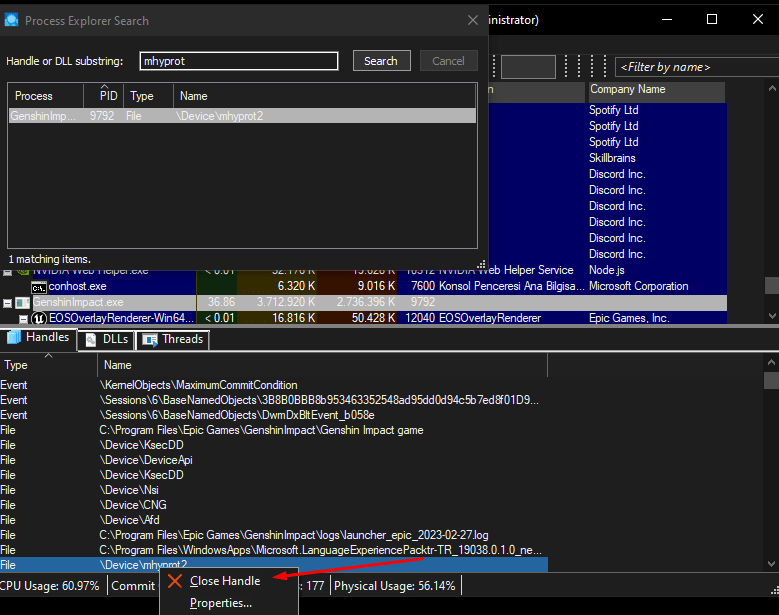Click the EOSOverlayRenderer Epic icon
The height and width of the screenshot is (615, 779).
pos(39,318)
